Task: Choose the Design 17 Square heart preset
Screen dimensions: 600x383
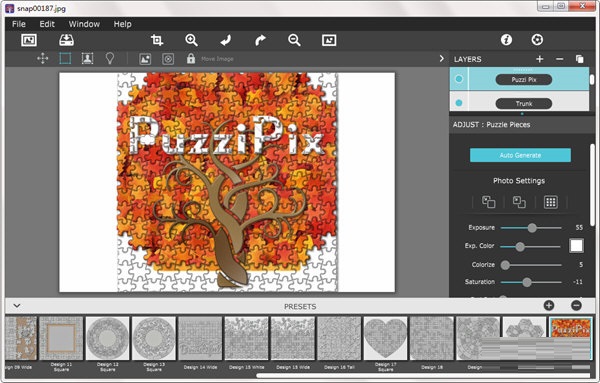Action: (x=385, y=338)
